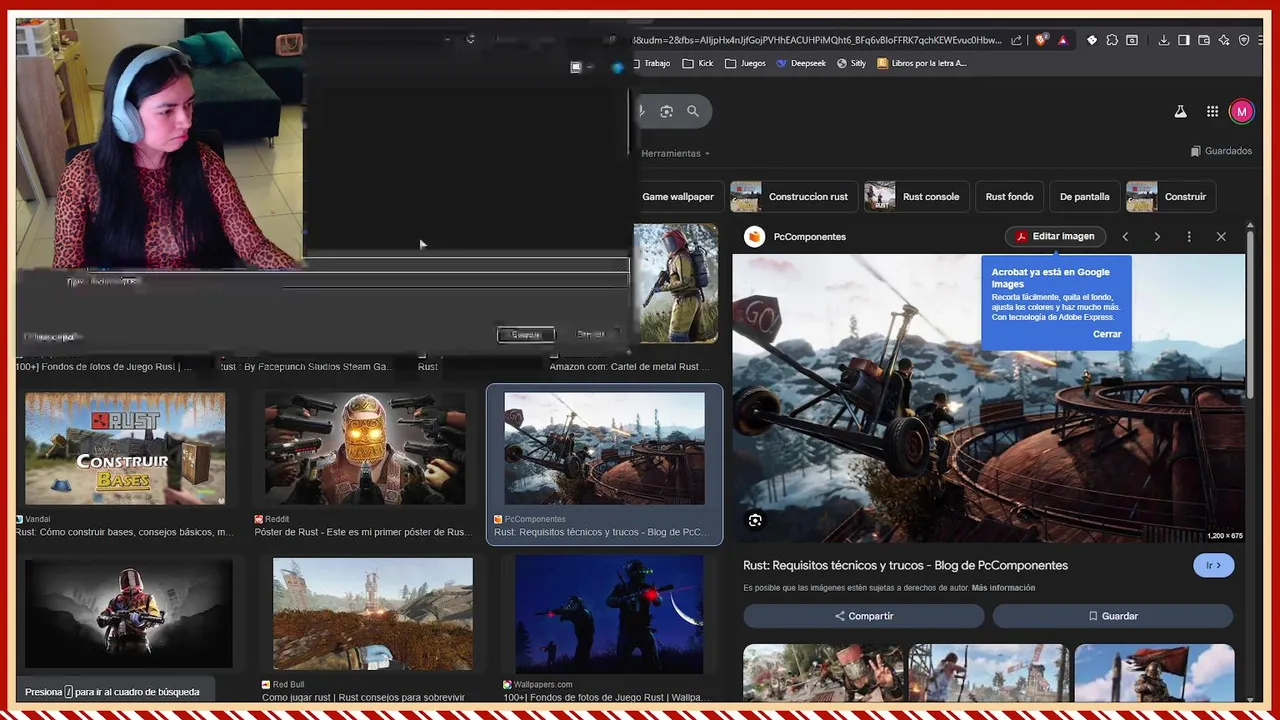Open the browser downloads icon
Screen dimensions: 1280x720
tap(1164, 40)
